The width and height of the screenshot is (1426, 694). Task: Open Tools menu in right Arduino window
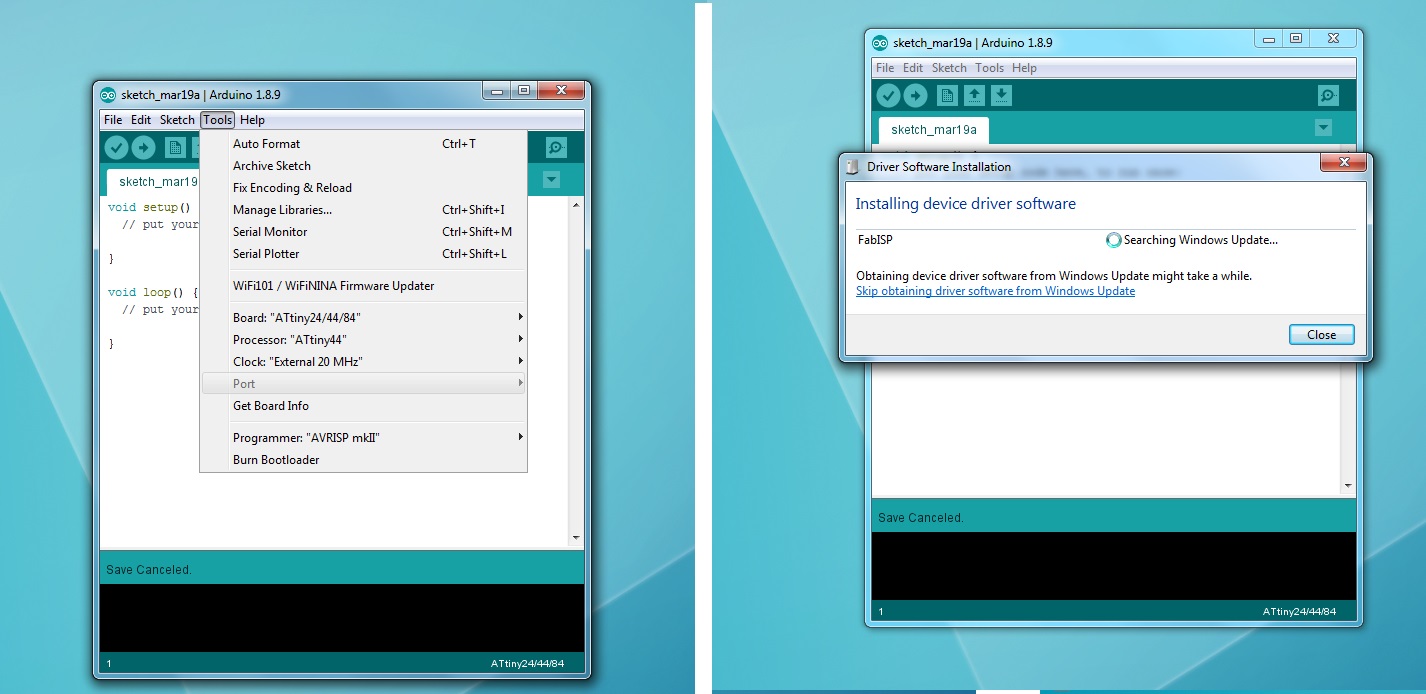(989, 68)
